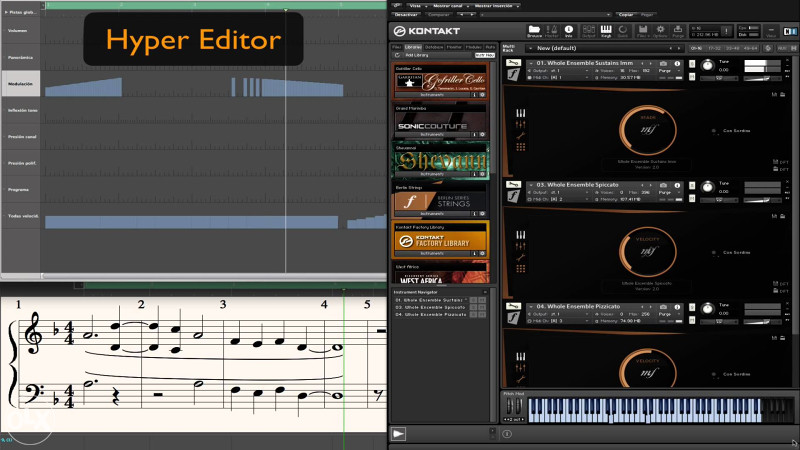Solo the Whole Ensemble Sustains Imm instrument
The width and height of the screenshot is (800, 450).
pos(692,64)
